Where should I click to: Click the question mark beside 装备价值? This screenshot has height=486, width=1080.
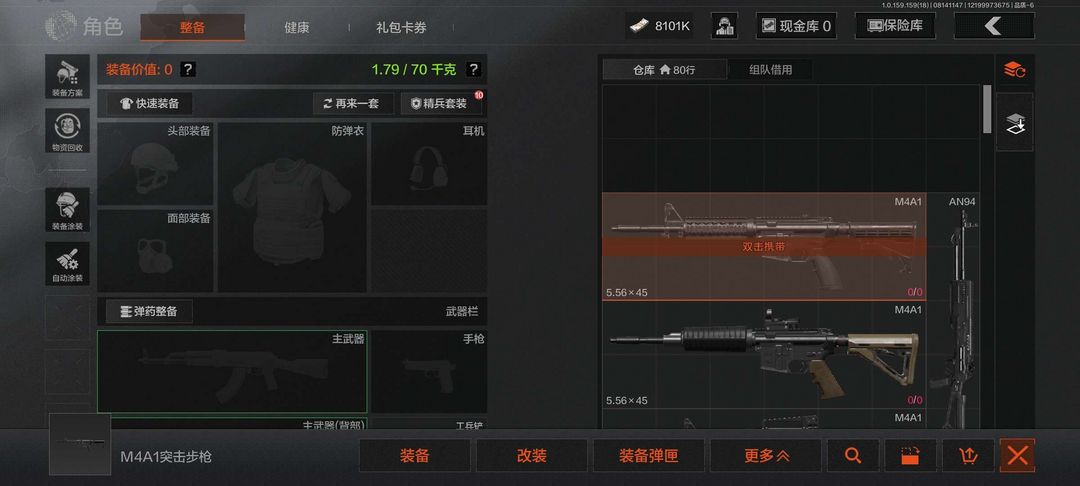(x=188, y=69)
